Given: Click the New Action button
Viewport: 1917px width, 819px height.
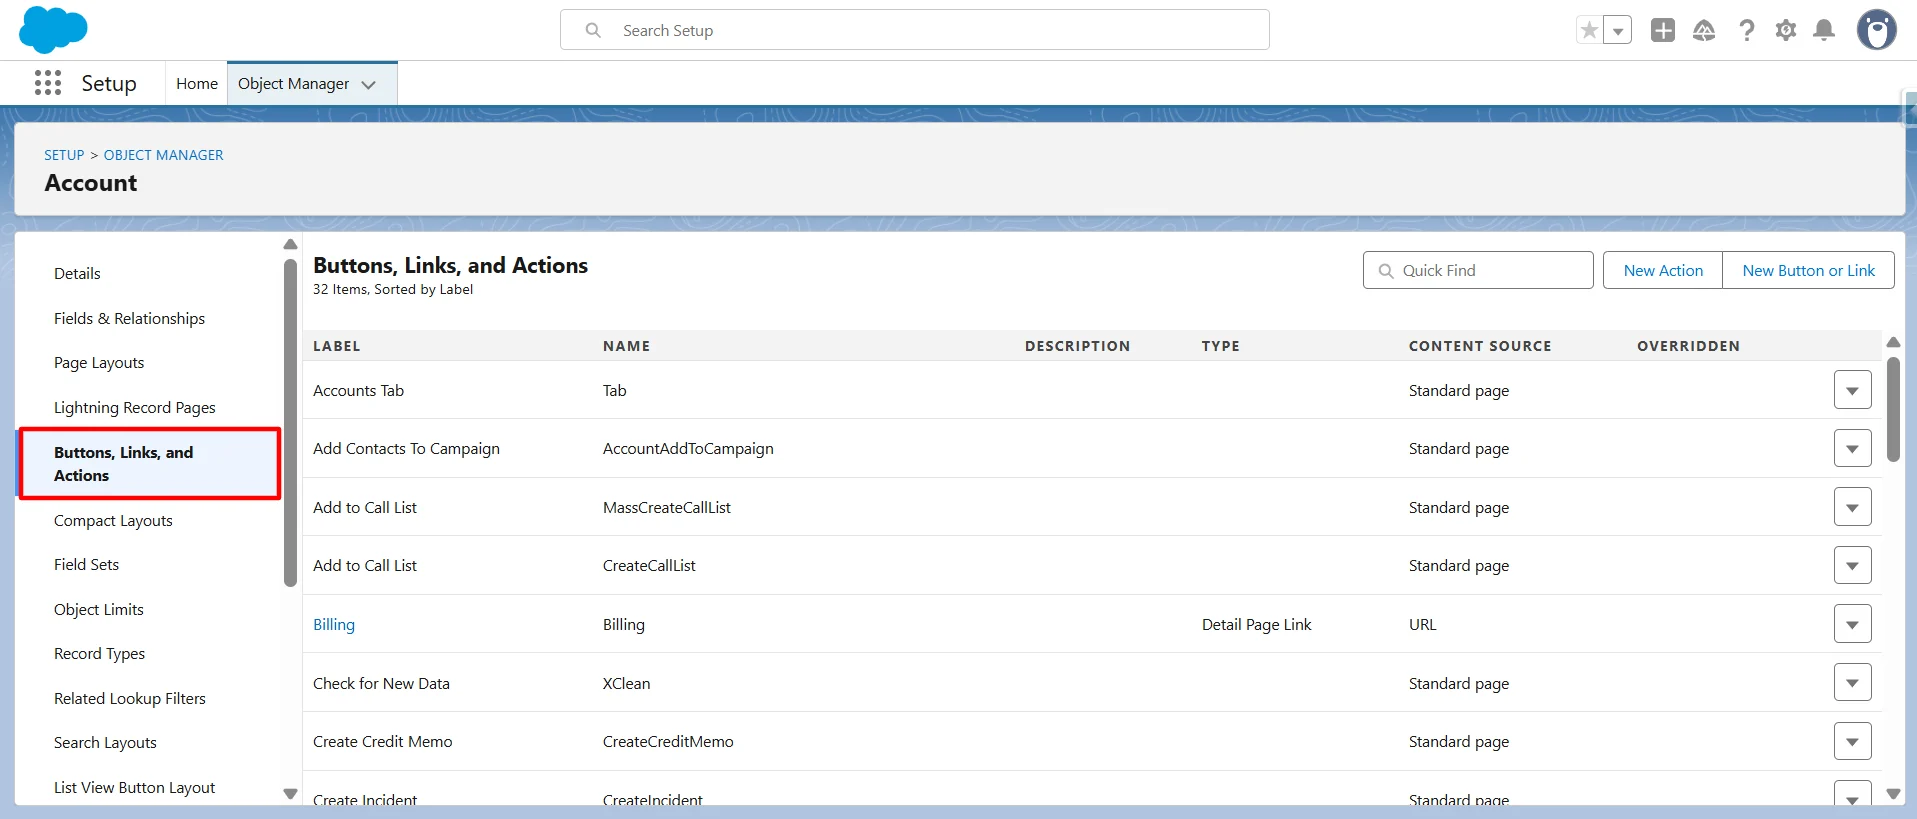Looking at the screenshot, I should [x=1663, y=270].
